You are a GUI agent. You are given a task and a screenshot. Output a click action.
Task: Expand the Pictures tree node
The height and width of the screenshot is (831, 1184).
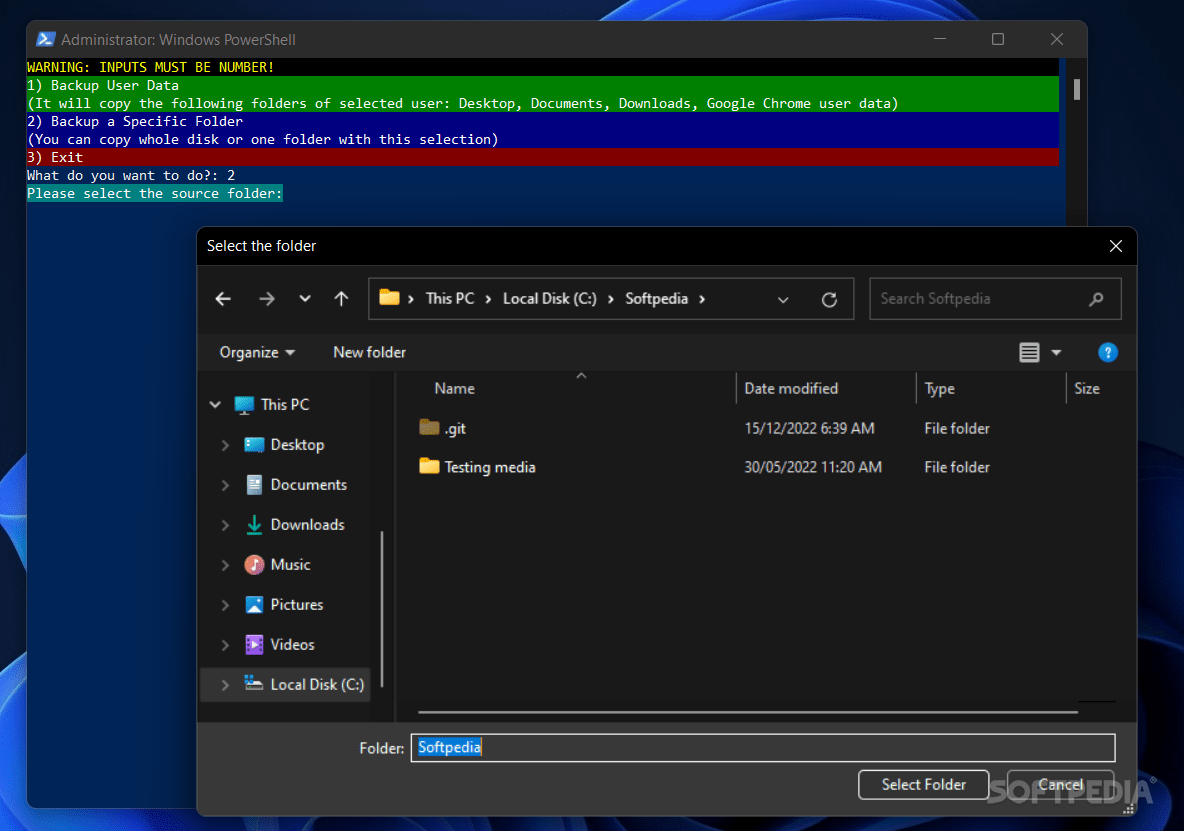click(x=225, y=605)
